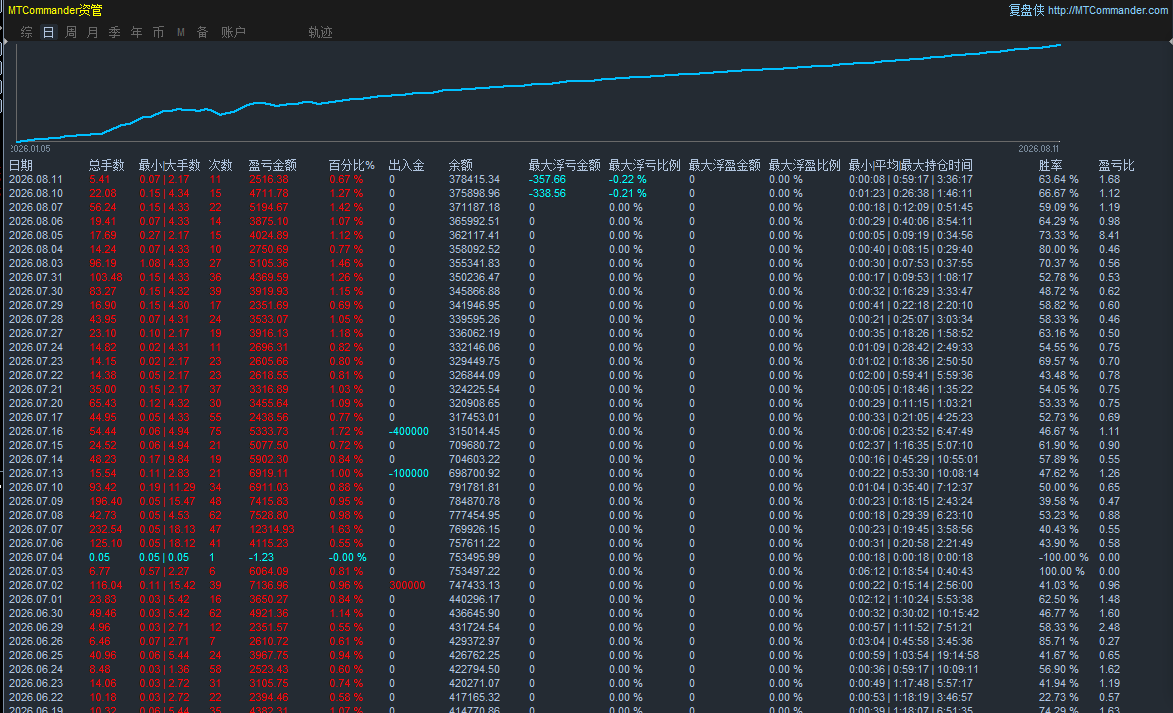Select the 8.41 profit-loss ratio cell
This screenshot has width=1173, height=713.
pos(1109,236)
